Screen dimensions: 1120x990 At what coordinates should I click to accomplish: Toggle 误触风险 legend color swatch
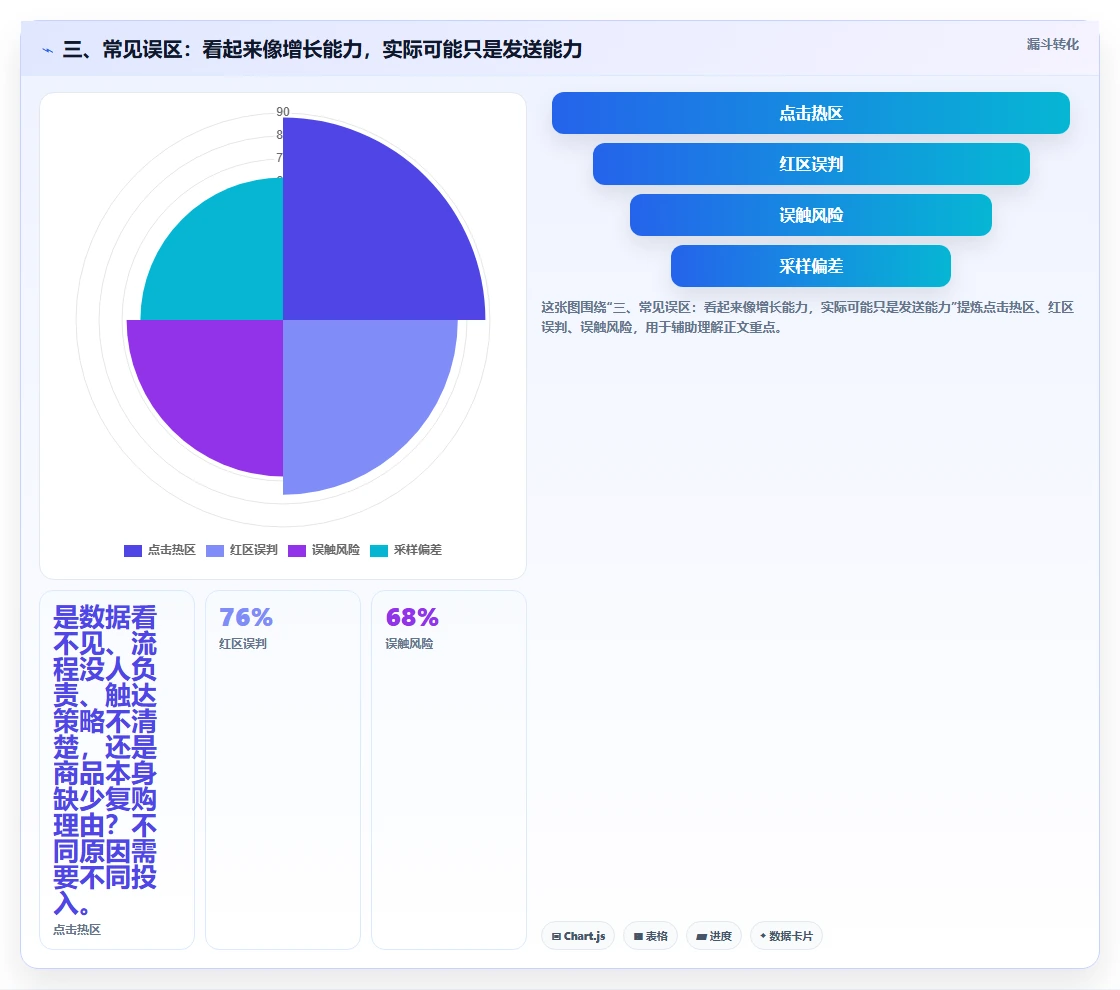296,551
